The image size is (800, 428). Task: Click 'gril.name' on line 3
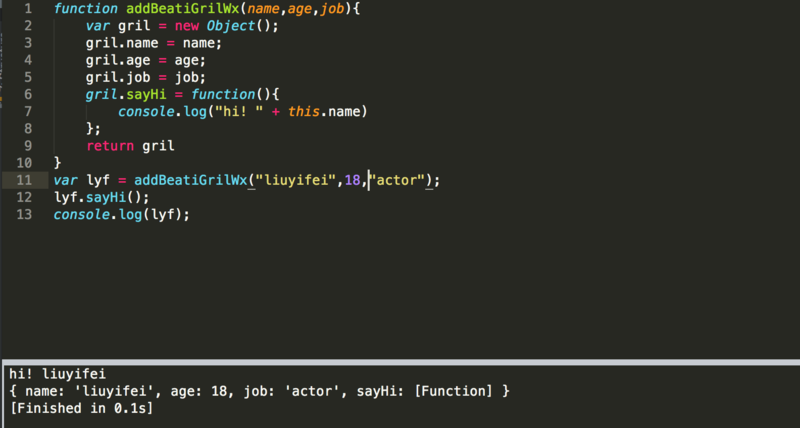point(122,43)
